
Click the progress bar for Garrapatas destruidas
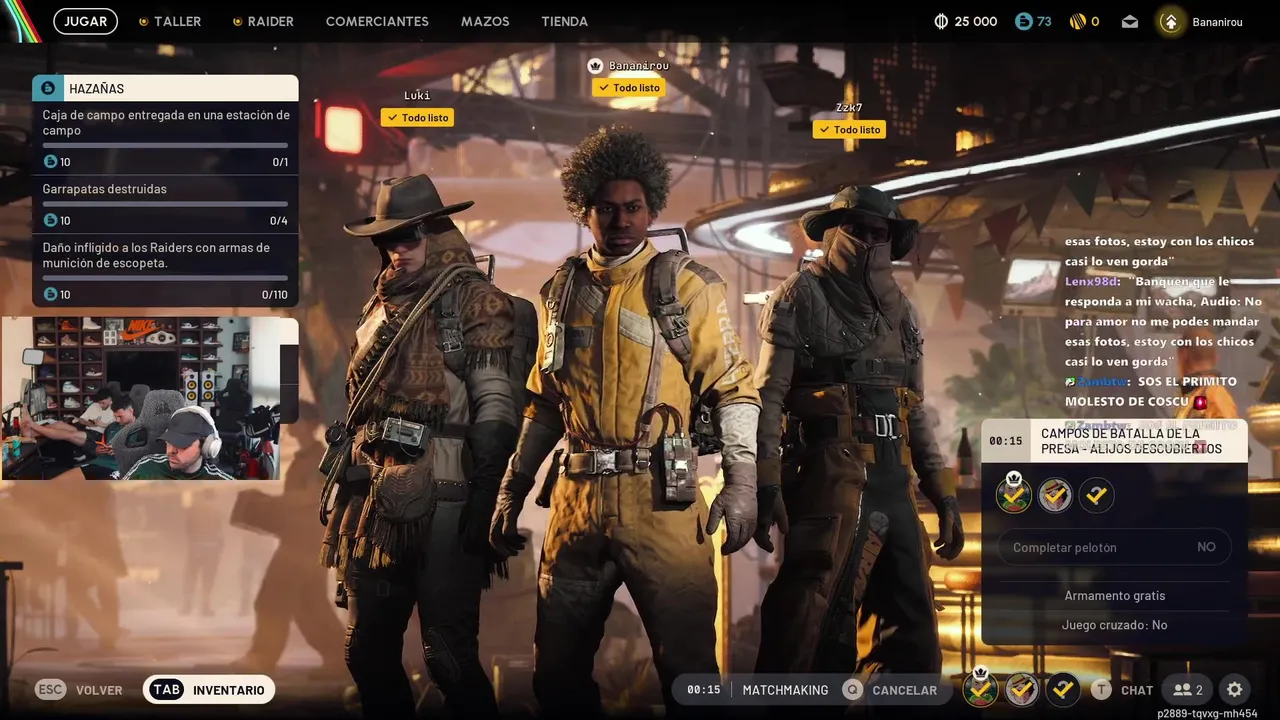tap(165, 204)
